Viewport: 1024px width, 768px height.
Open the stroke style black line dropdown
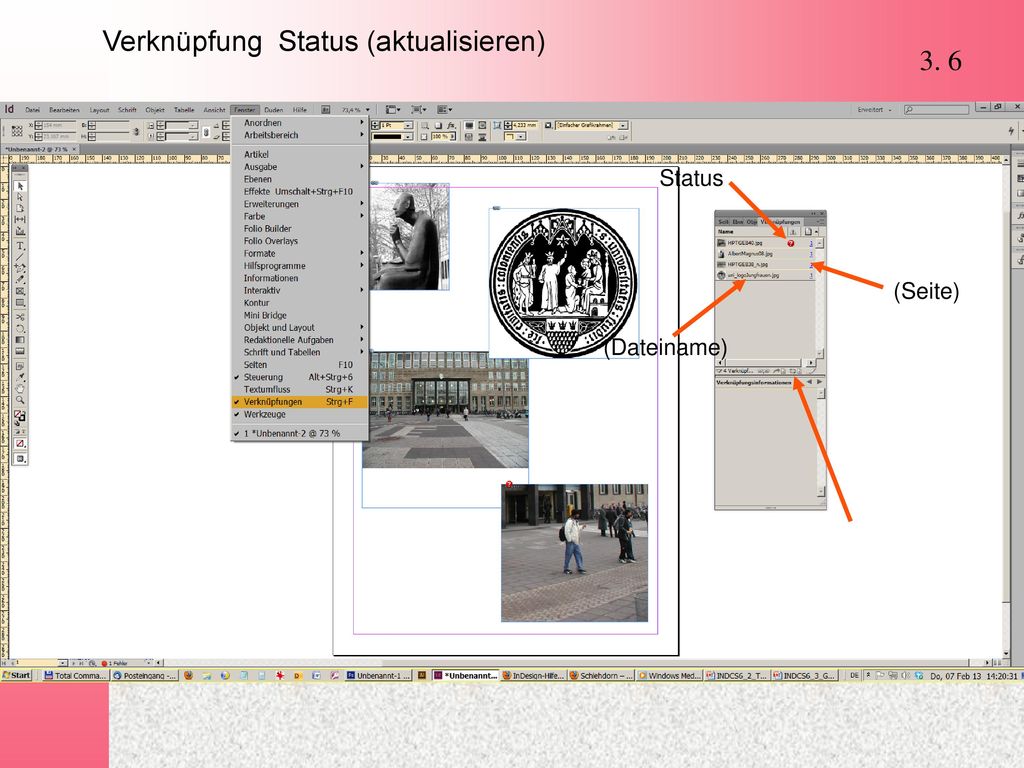pyautogui.click(x=408, y=136)
